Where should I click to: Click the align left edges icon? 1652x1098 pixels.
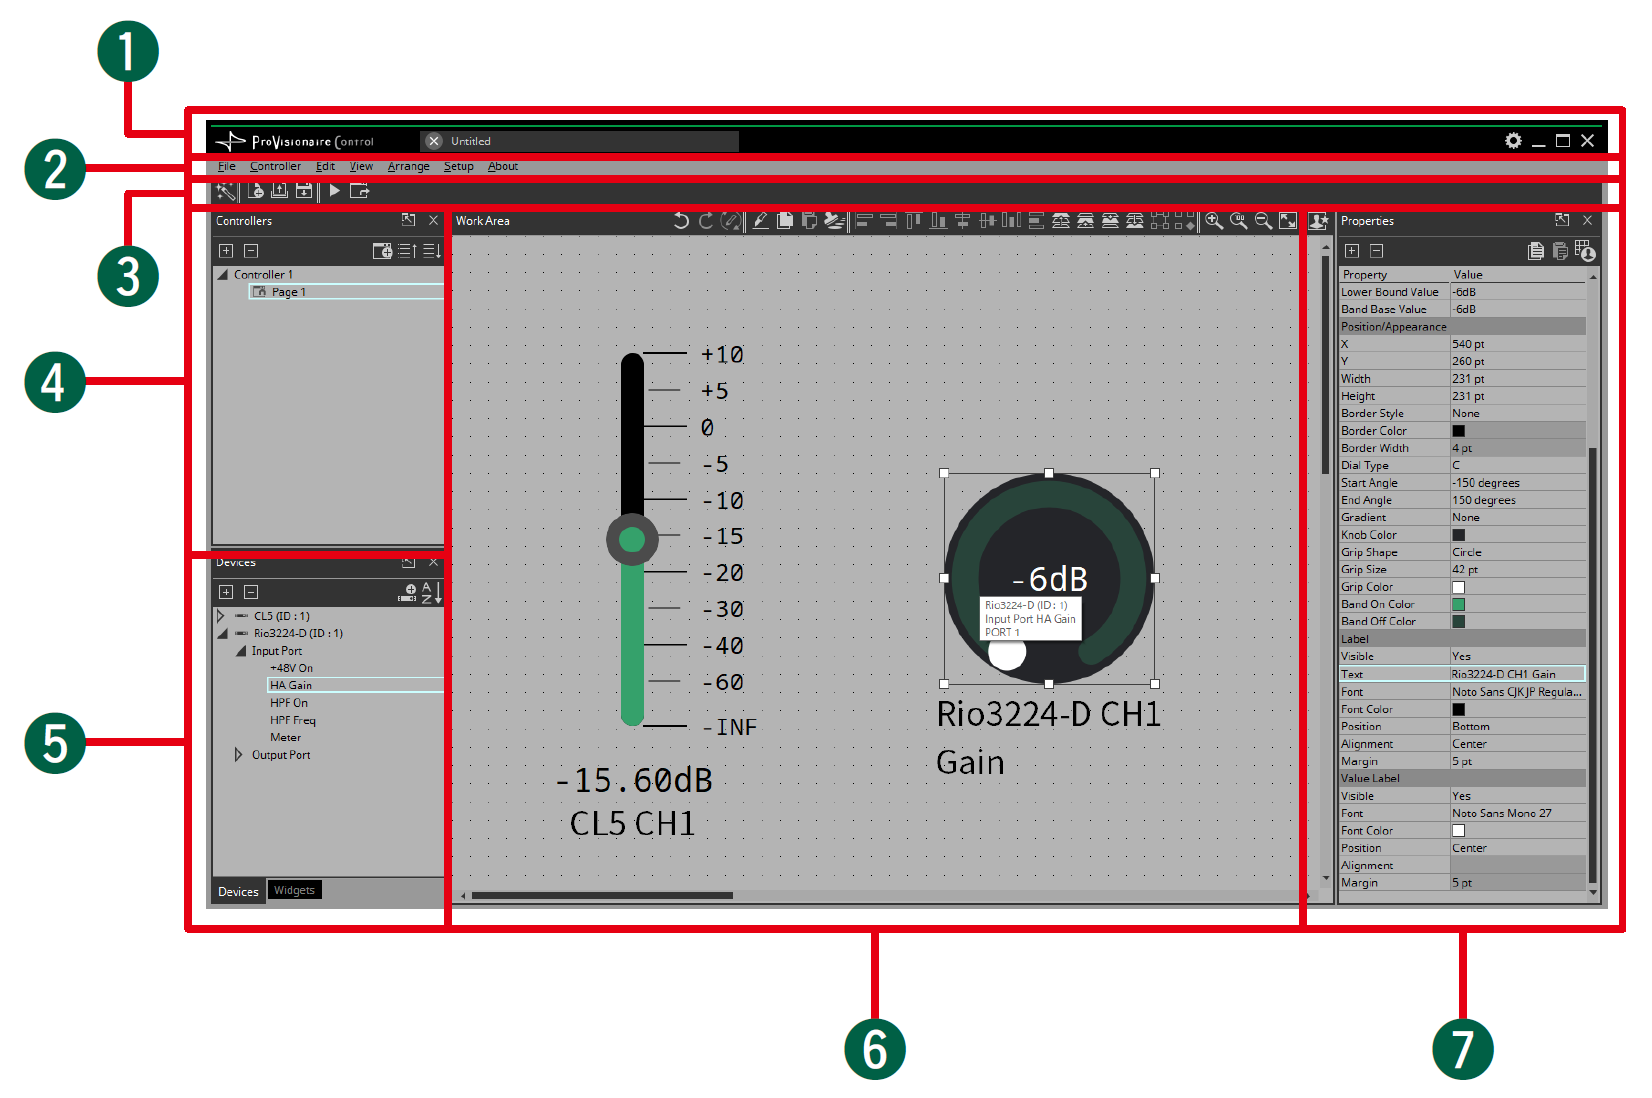(864, 221)
